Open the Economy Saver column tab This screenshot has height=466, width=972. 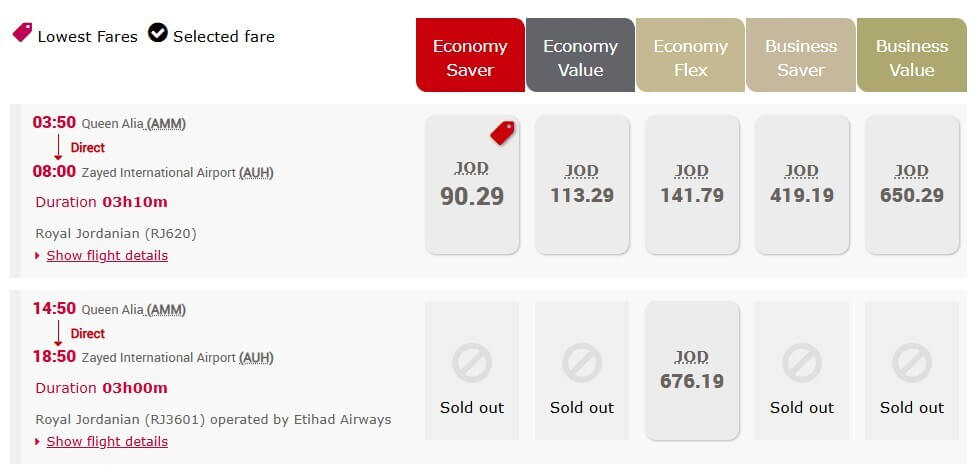(x=470, y=55)
